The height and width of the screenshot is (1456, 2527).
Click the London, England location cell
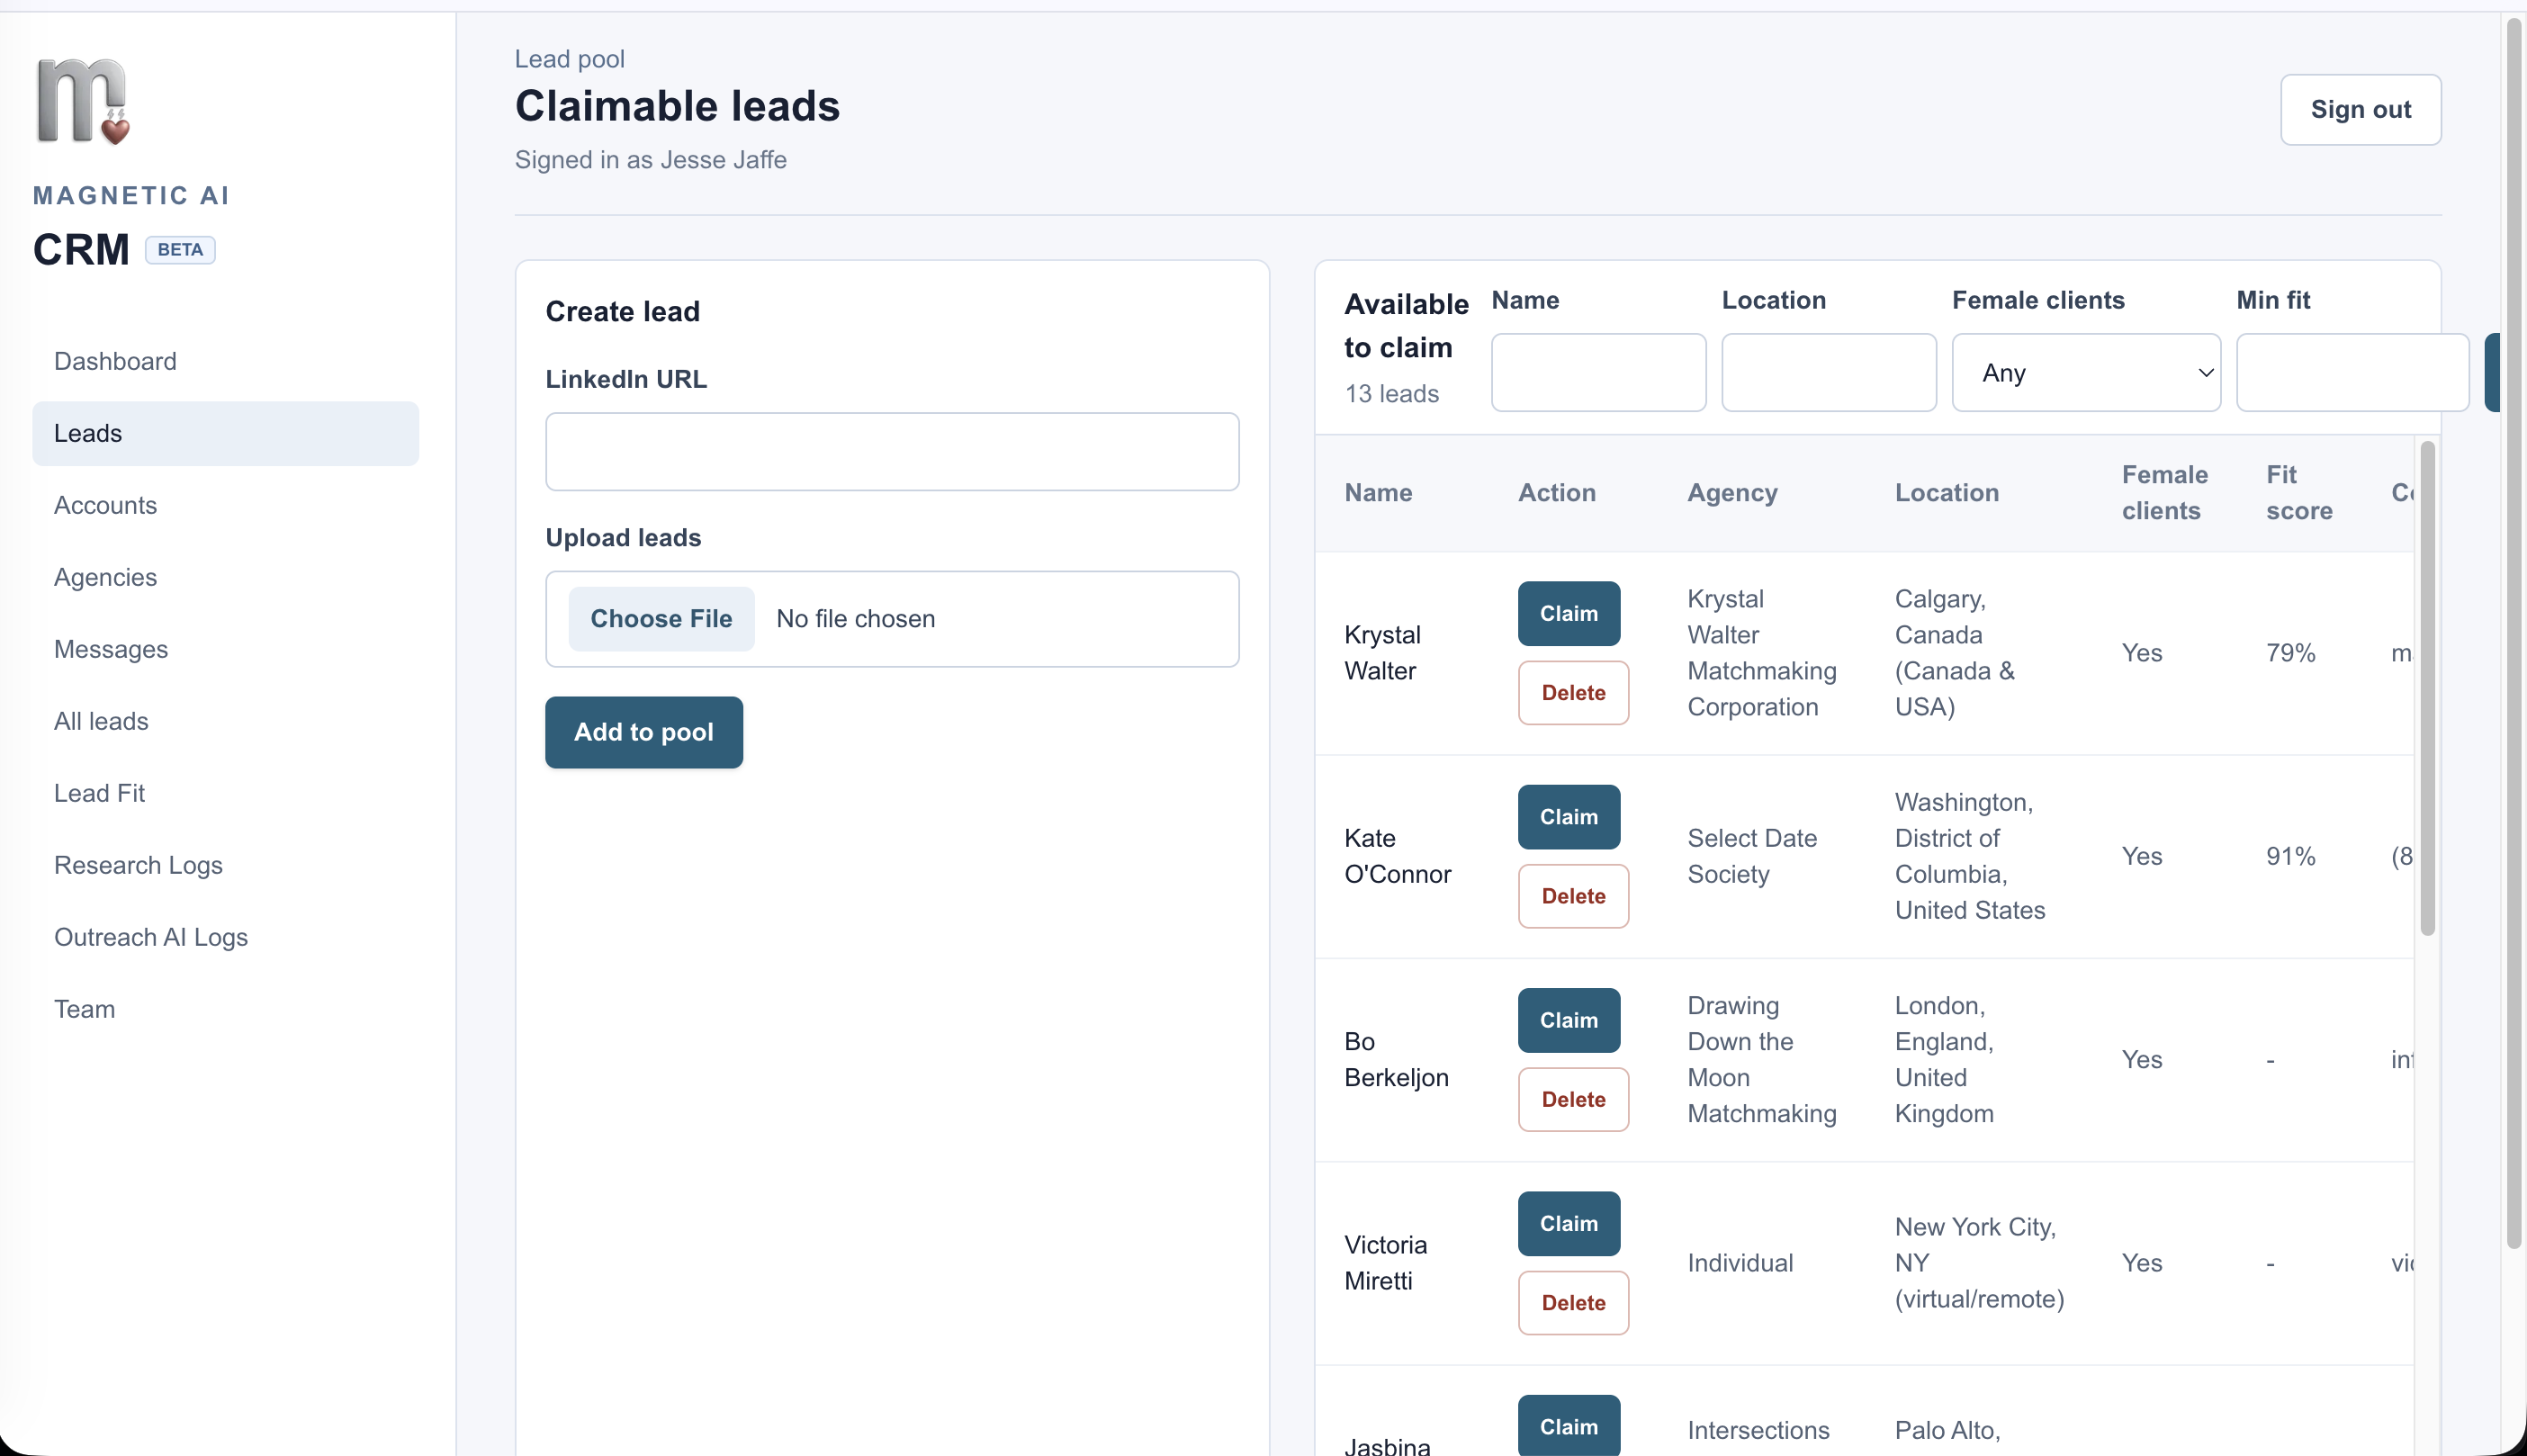[x=1944, y=1059]
